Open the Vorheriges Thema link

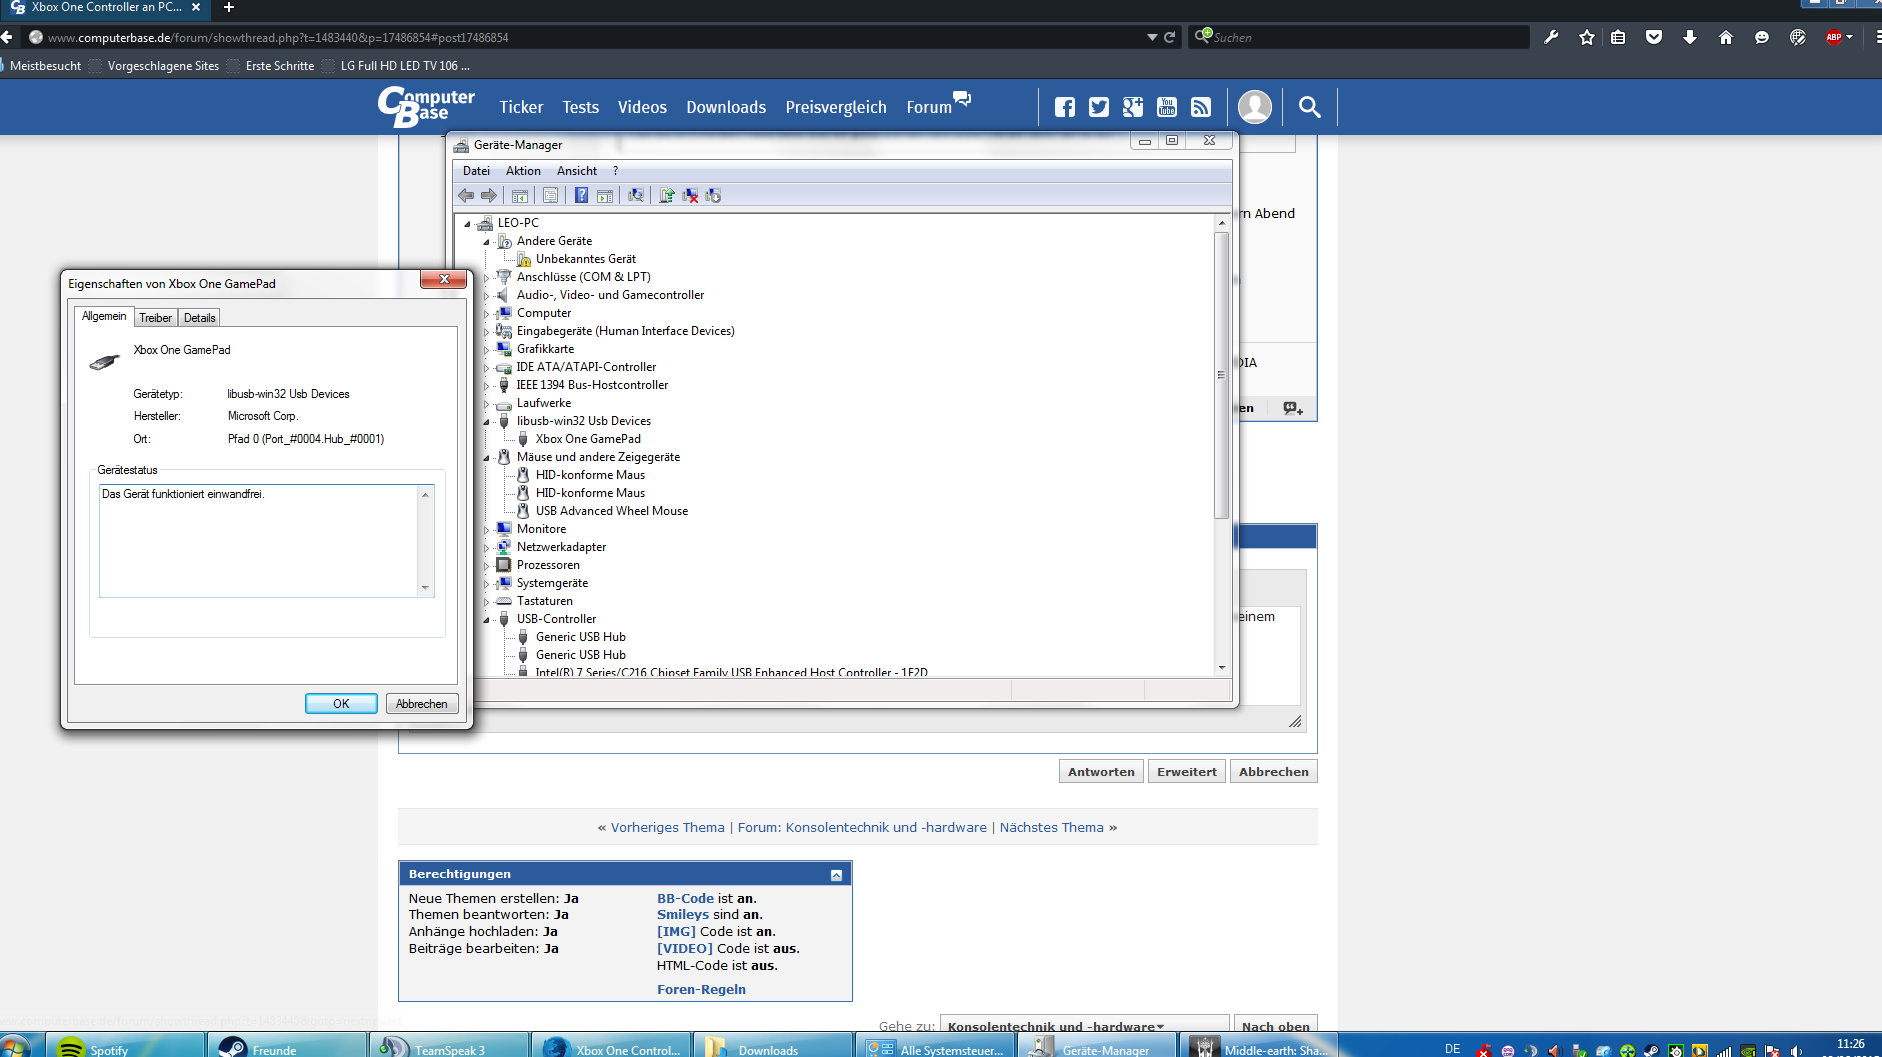tap(667, 827)
